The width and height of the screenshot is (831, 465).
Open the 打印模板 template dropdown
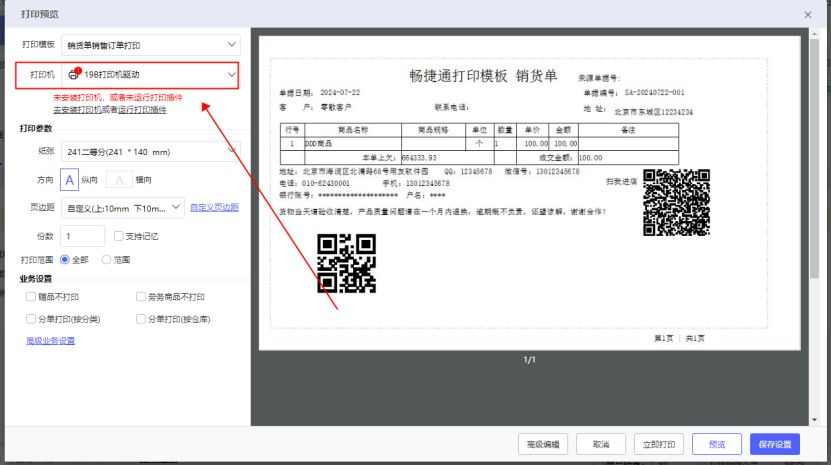(151, 45)
